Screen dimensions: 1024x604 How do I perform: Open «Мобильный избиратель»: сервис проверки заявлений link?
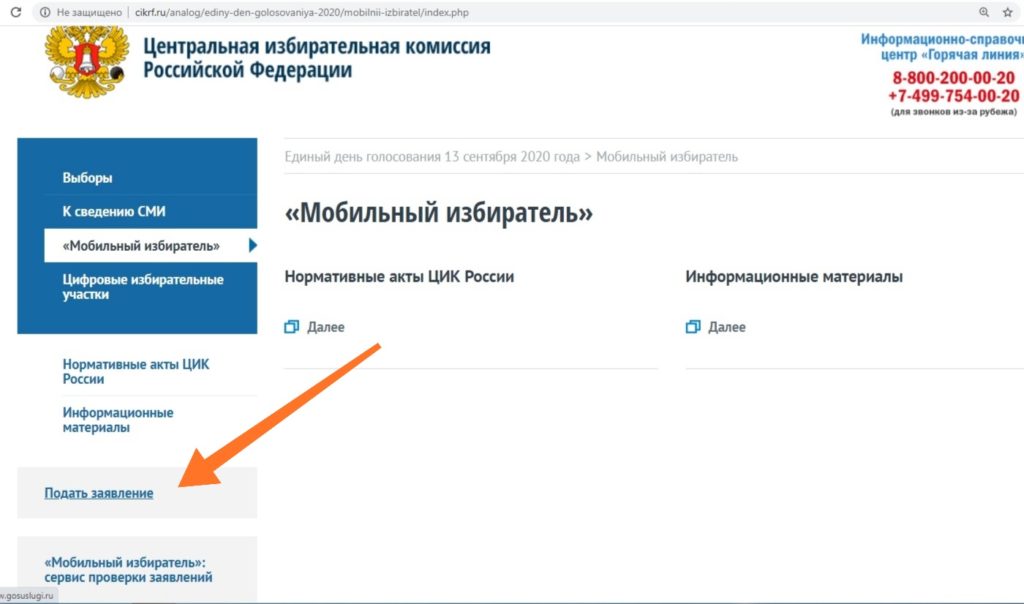(x=126, y=570)
